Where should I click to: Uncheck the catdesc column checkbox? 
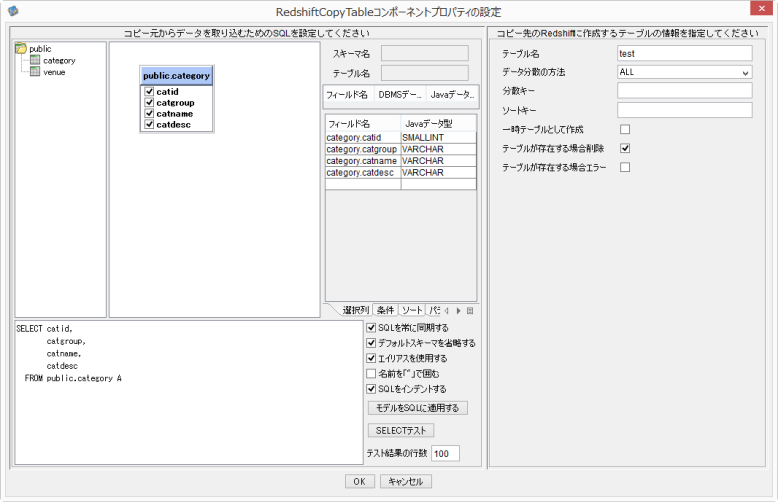coord(149,125)
